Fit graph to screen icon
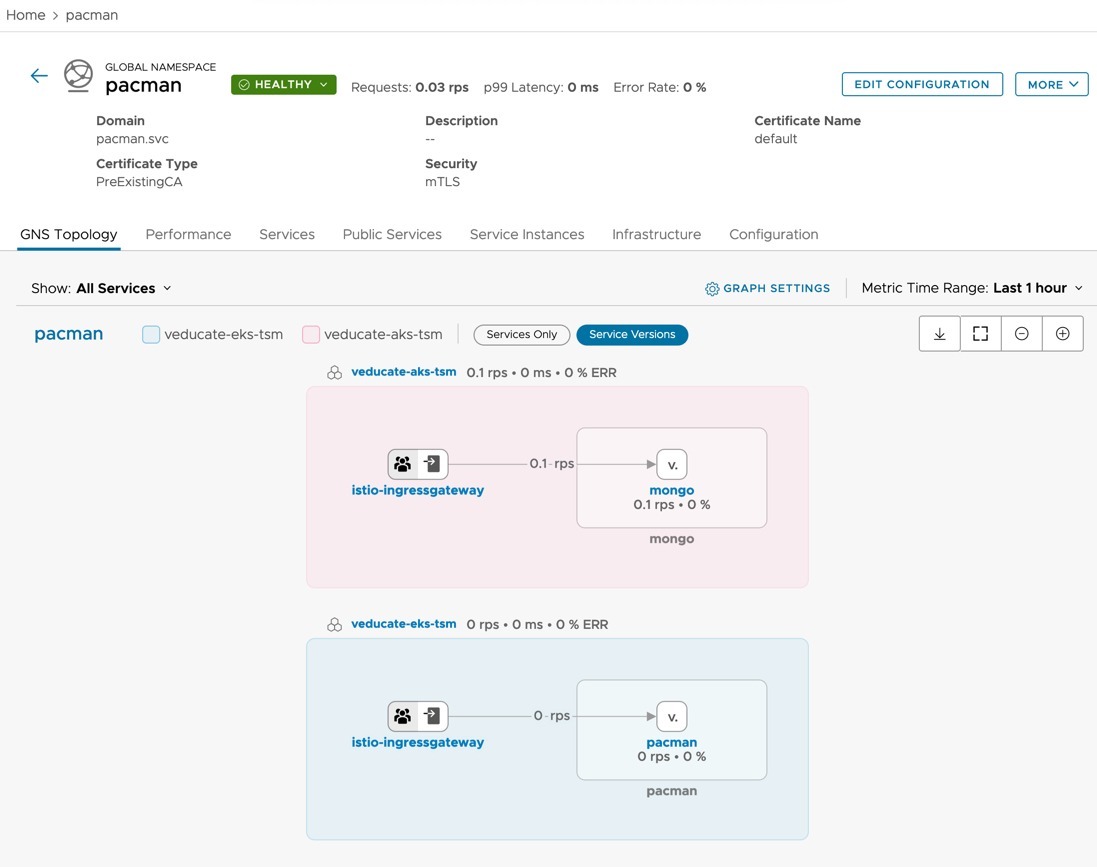This screenshot has width=1097, height=867. click(980, 334)
